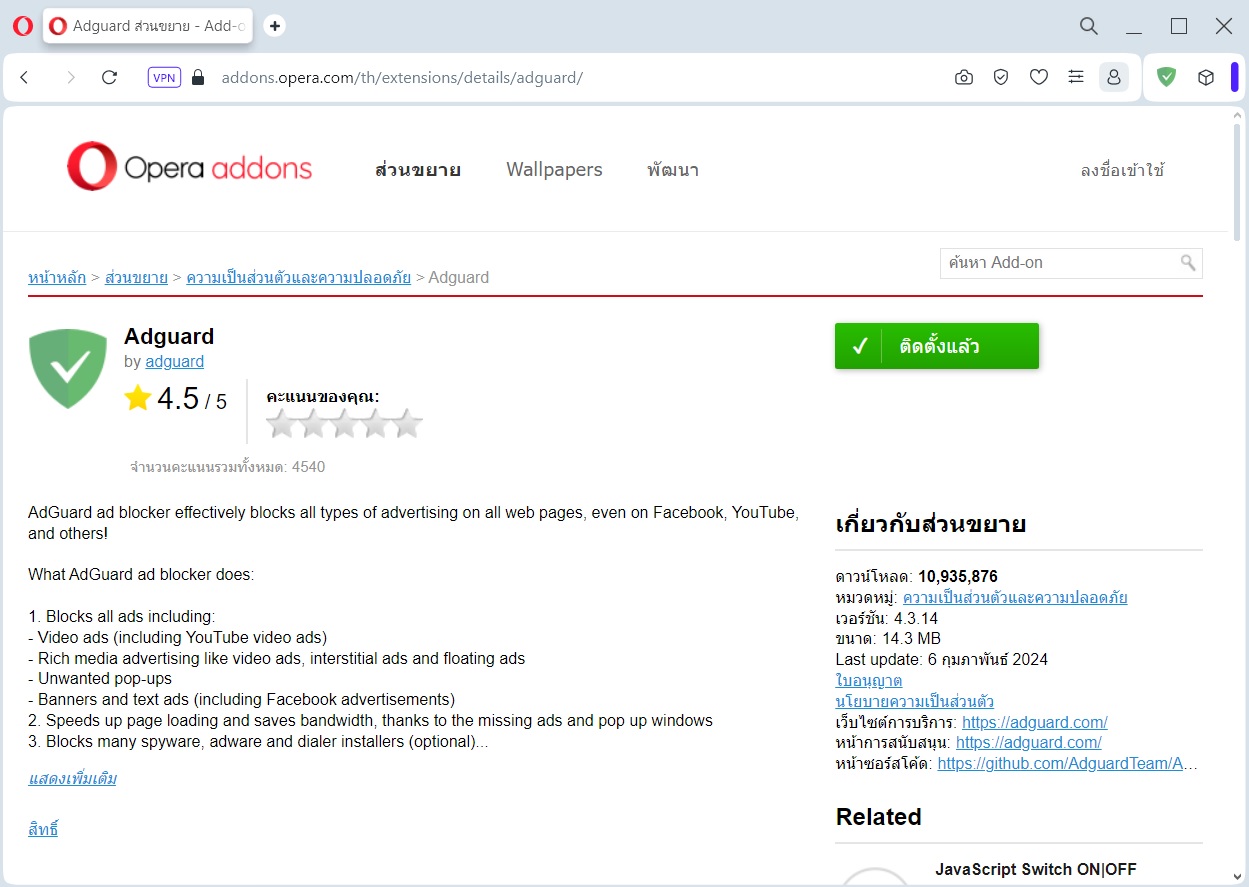Viewport: 1249px width, 887px height.
Task: Click the site security padlock icon
Action: point(198,77)
